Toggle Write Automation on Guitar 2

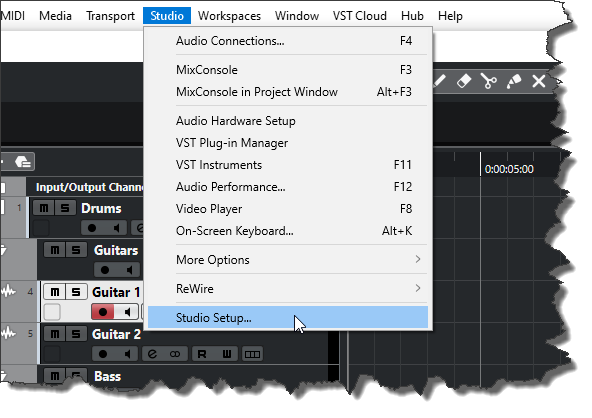(x=227, y=354)
